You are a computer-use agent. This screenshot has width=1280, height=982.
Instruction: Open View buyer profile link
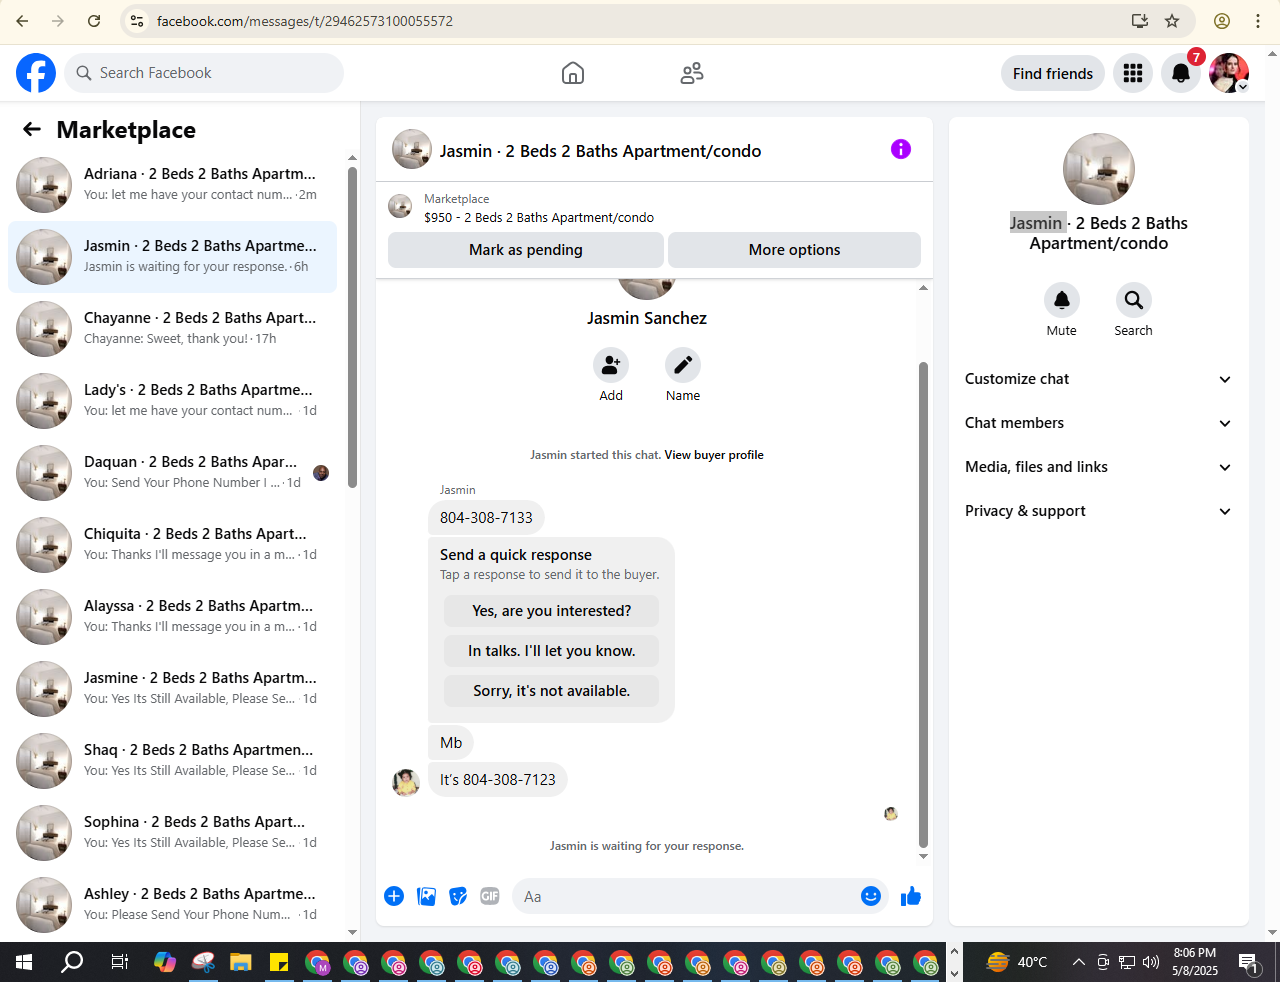(714, 455)
